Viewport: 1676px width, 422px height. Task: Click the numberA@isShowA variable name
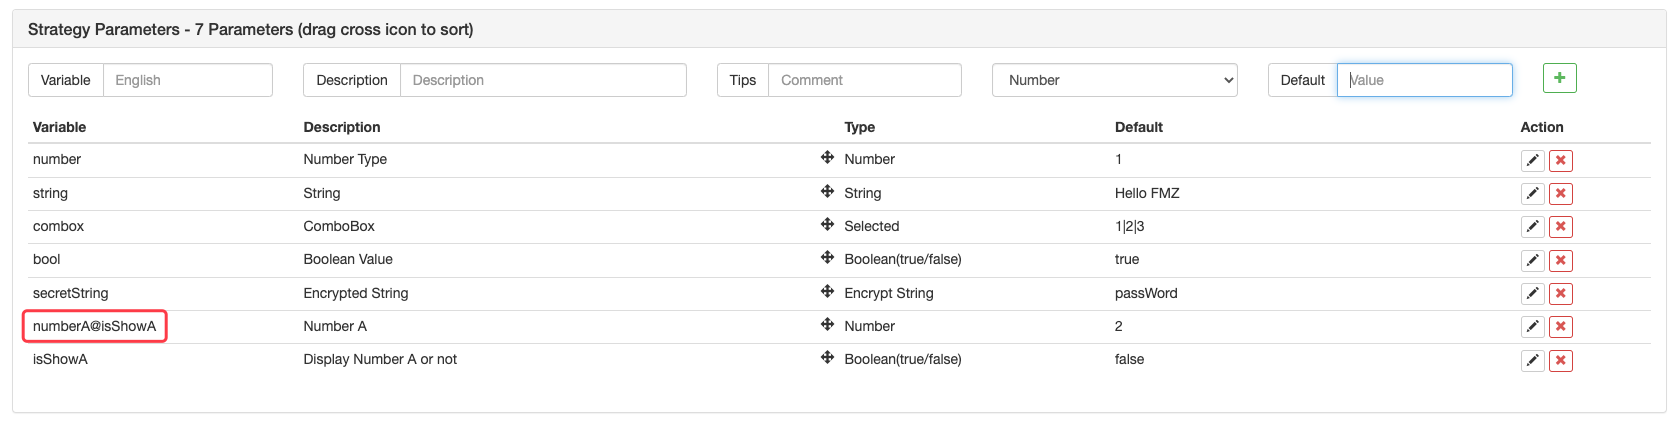pyautogui.click(x=95, y=326)
